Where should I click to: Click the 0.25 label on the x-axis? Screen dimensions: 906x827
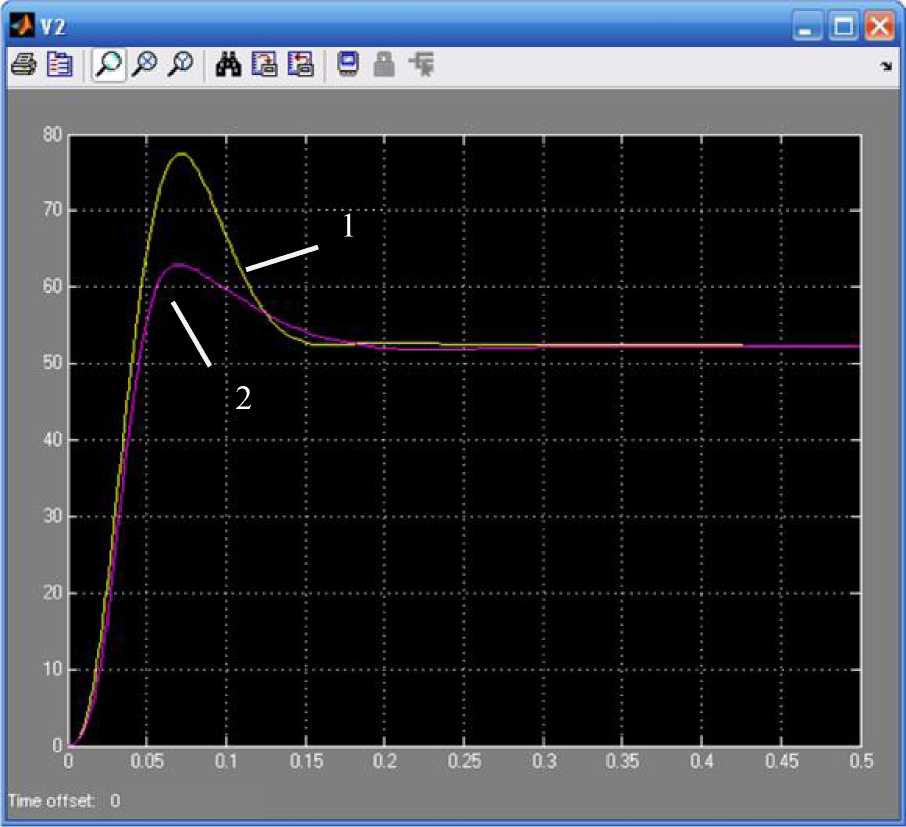click(x=464, y=761)
